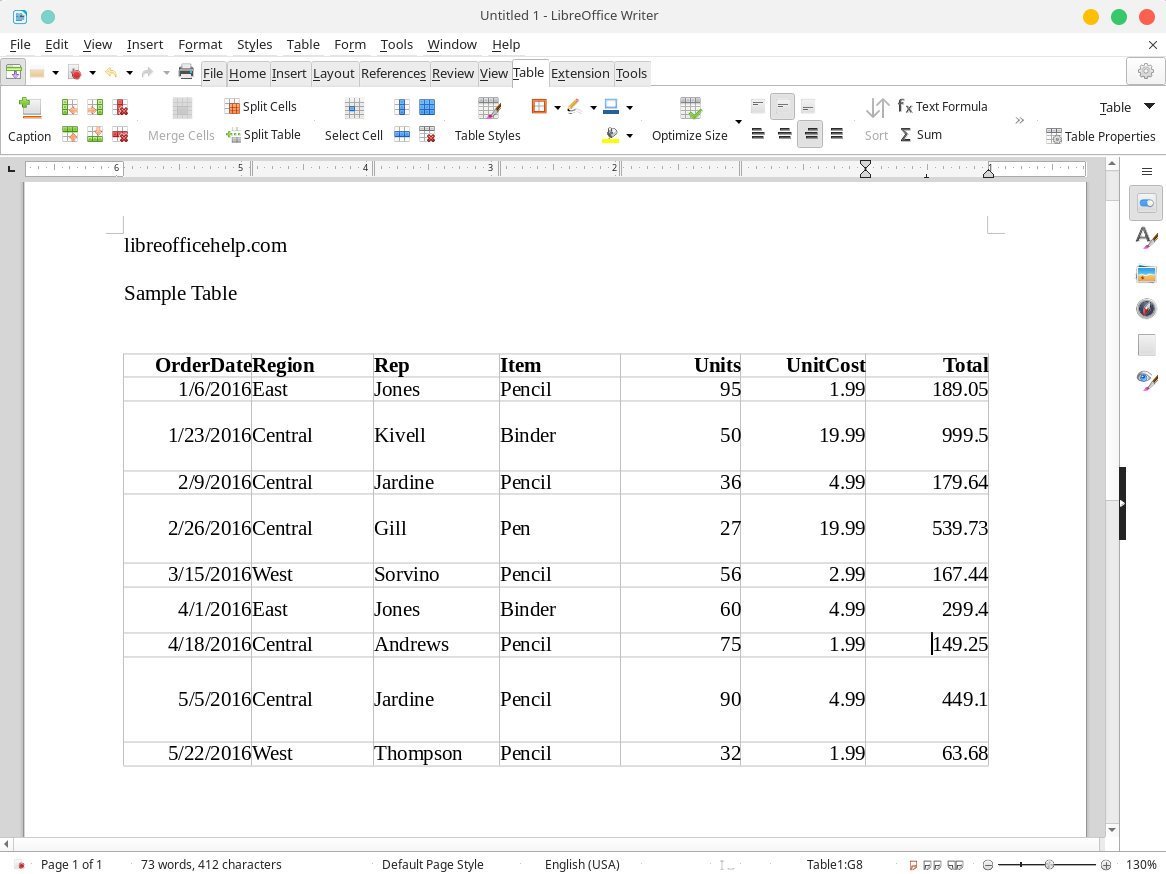
Task: Open the Styles menu
Action: click(254, 45)
